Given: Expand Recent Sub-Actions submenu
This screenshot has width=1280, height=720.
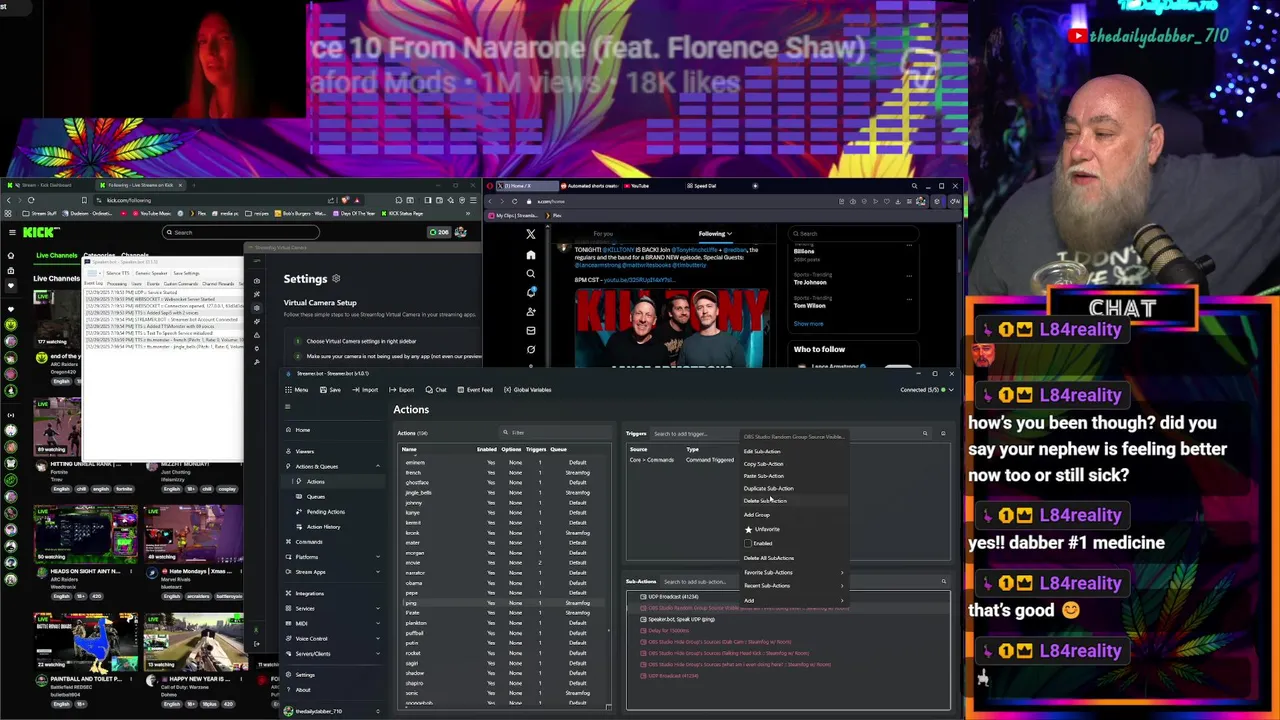Looking at the screenshot, I should point(794,586).
